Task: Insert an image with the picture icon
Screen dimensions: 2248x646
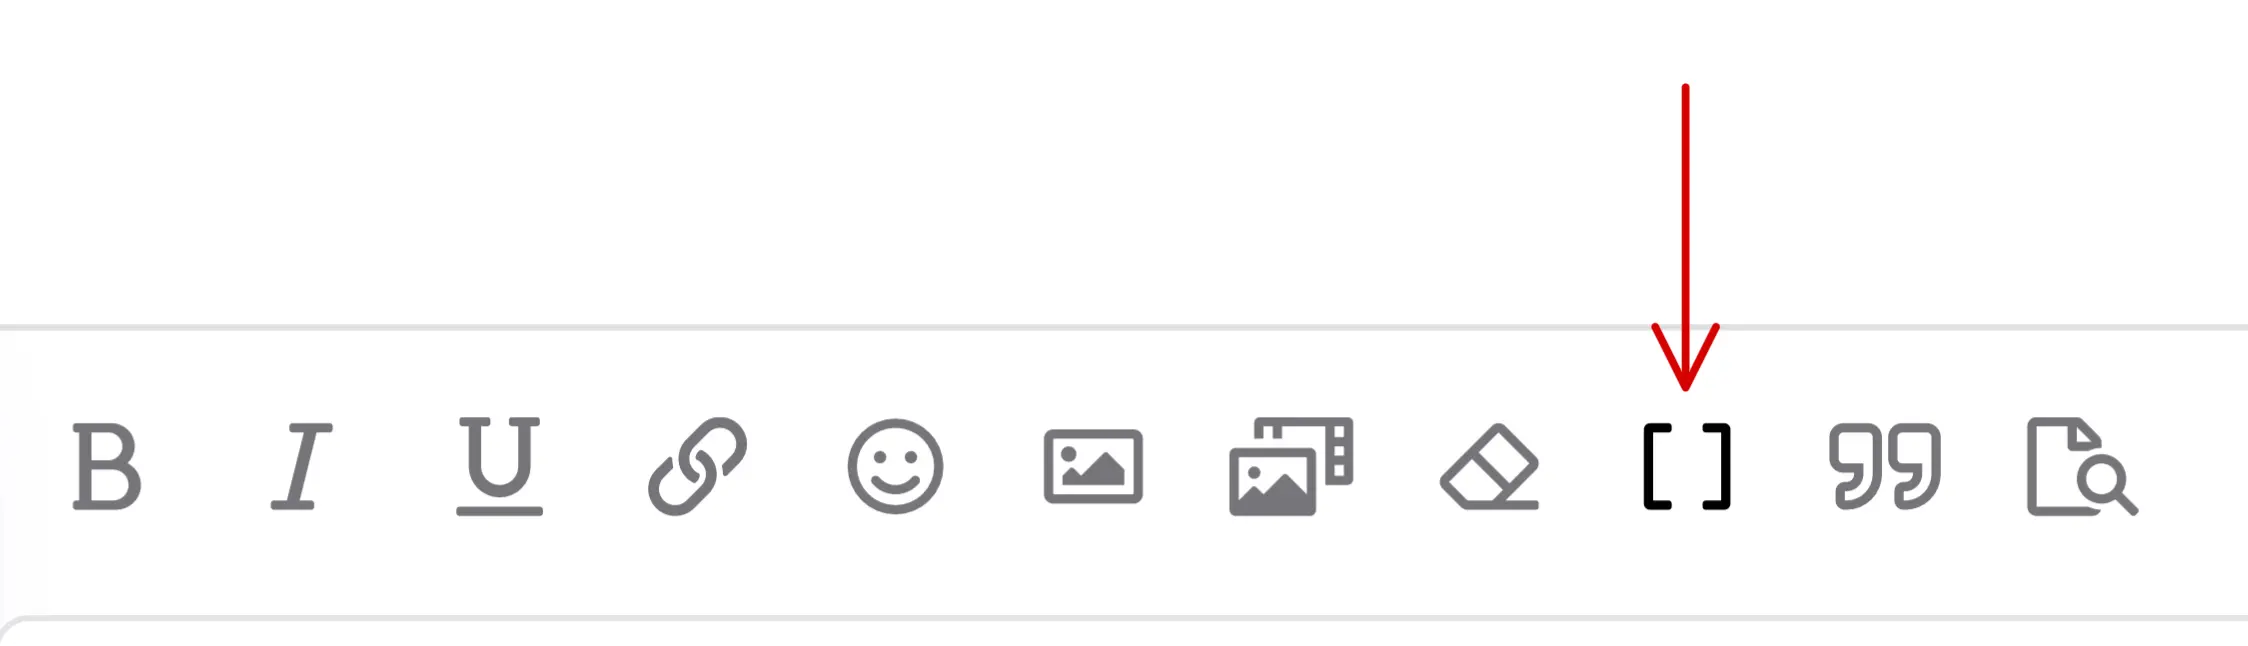Action: click(1093, 466)
